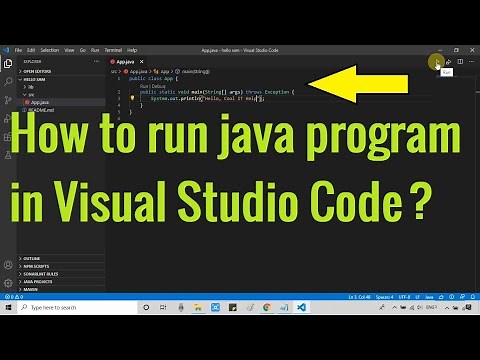Viewport: 480px width, 360px height.
Task: Open the Extensions view in the activity bar
Action: [x=8, y=137]
